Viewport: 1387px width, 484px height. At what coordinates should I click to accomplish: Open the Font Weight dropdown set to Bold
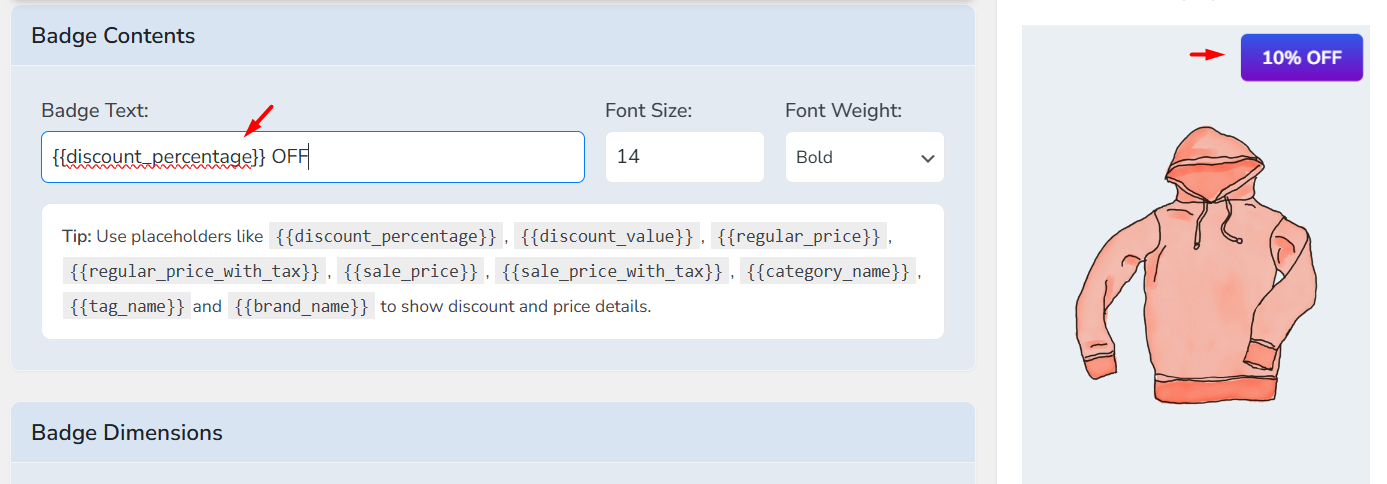(864, 157)
